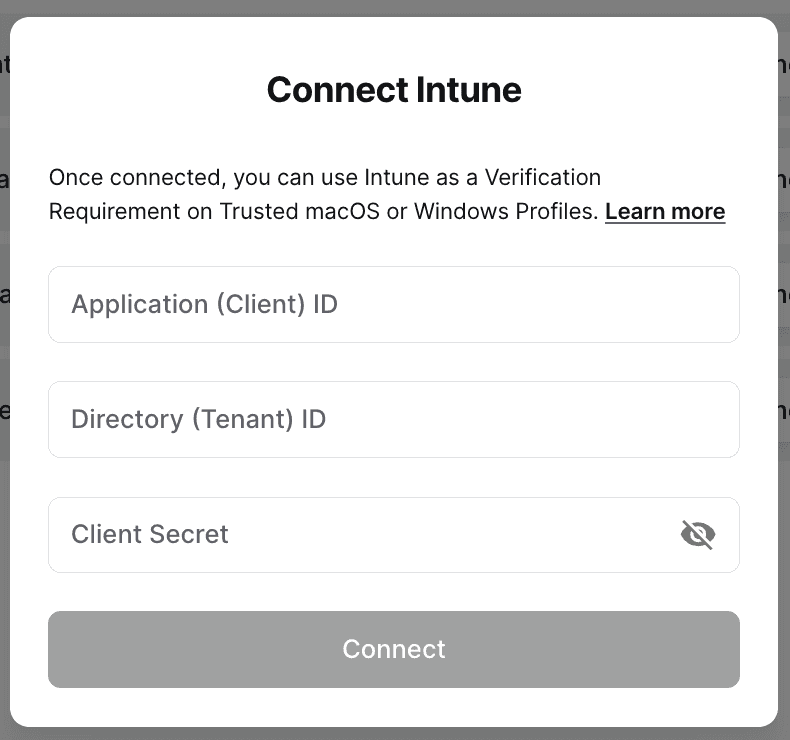The image size is (790, 740).
Task: Show the hidden Client Secret value
Action: [x=697, y=535]
